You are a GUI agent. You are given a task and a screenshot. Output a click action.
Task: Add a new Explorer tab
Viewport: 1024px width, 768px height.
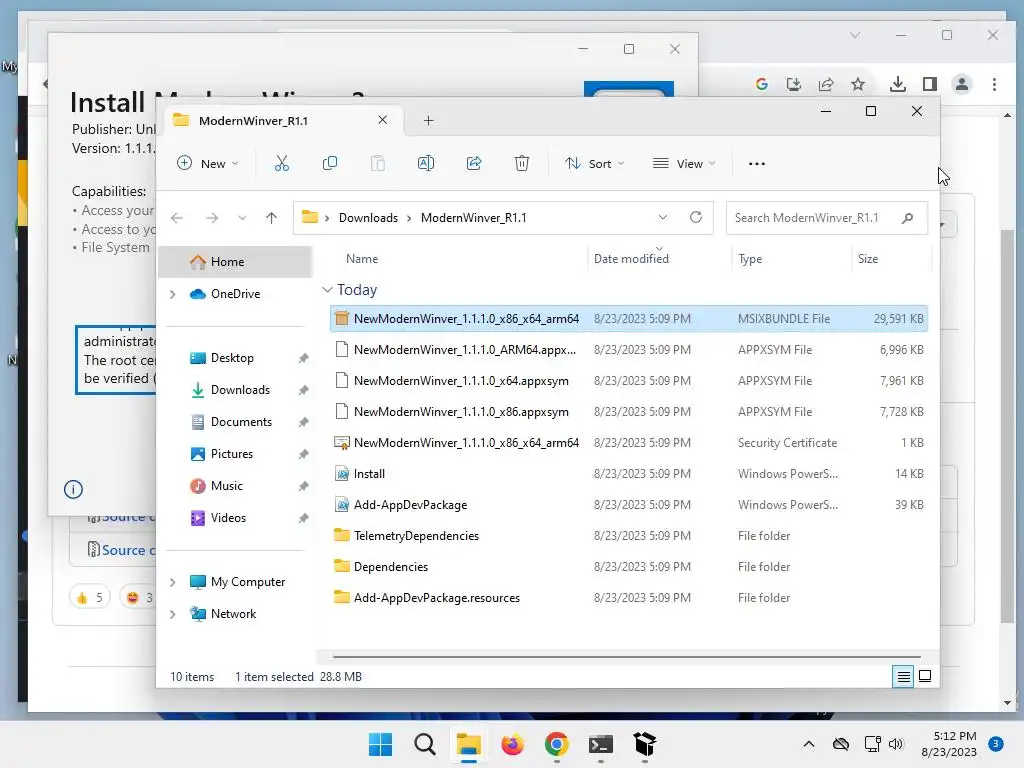pos(428,120)
